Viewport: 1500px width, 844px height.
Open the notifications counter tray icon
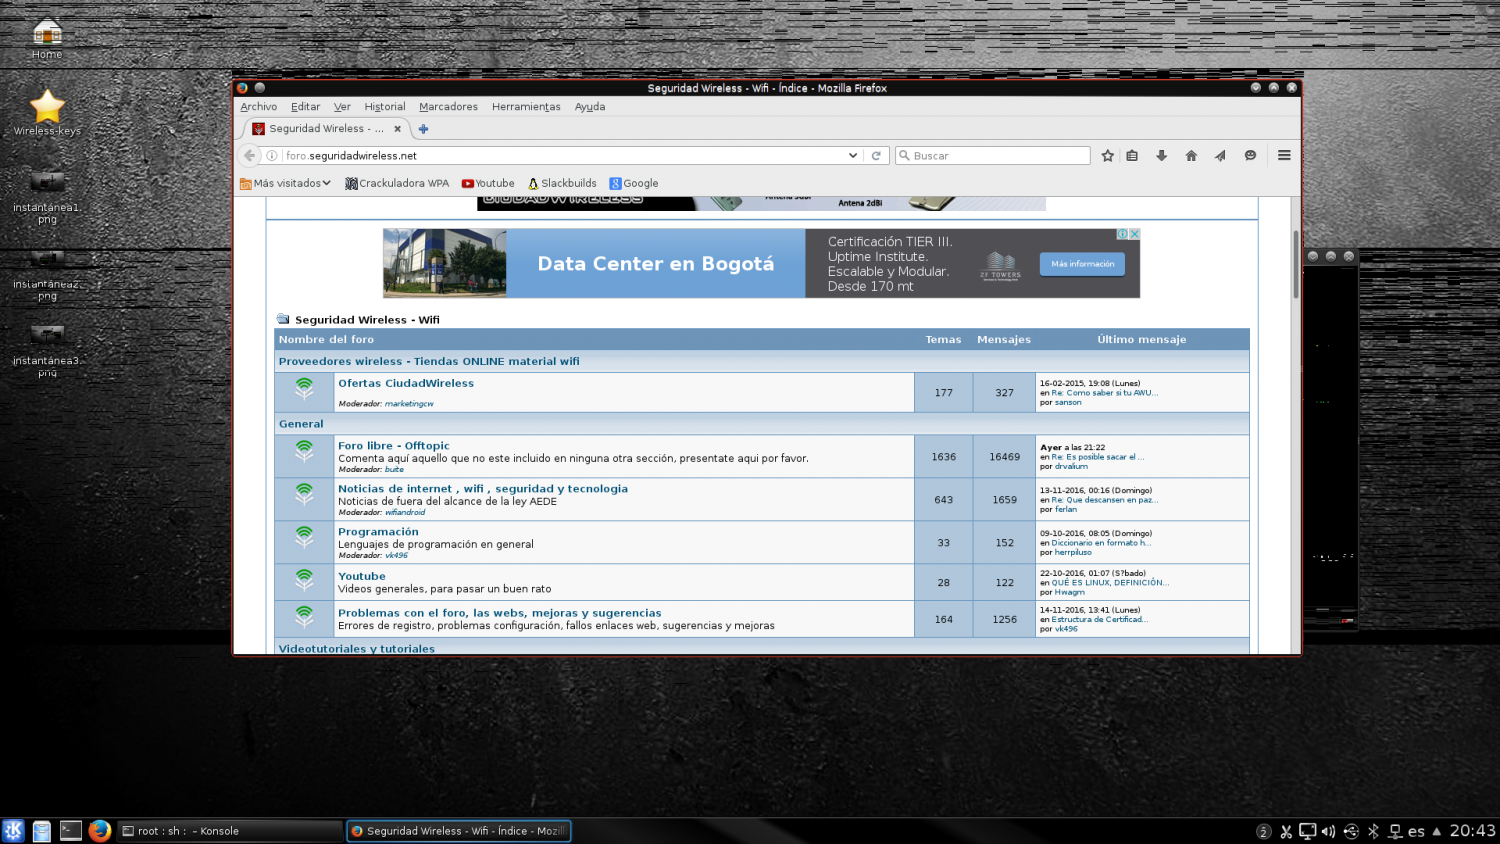point(1264,832)
